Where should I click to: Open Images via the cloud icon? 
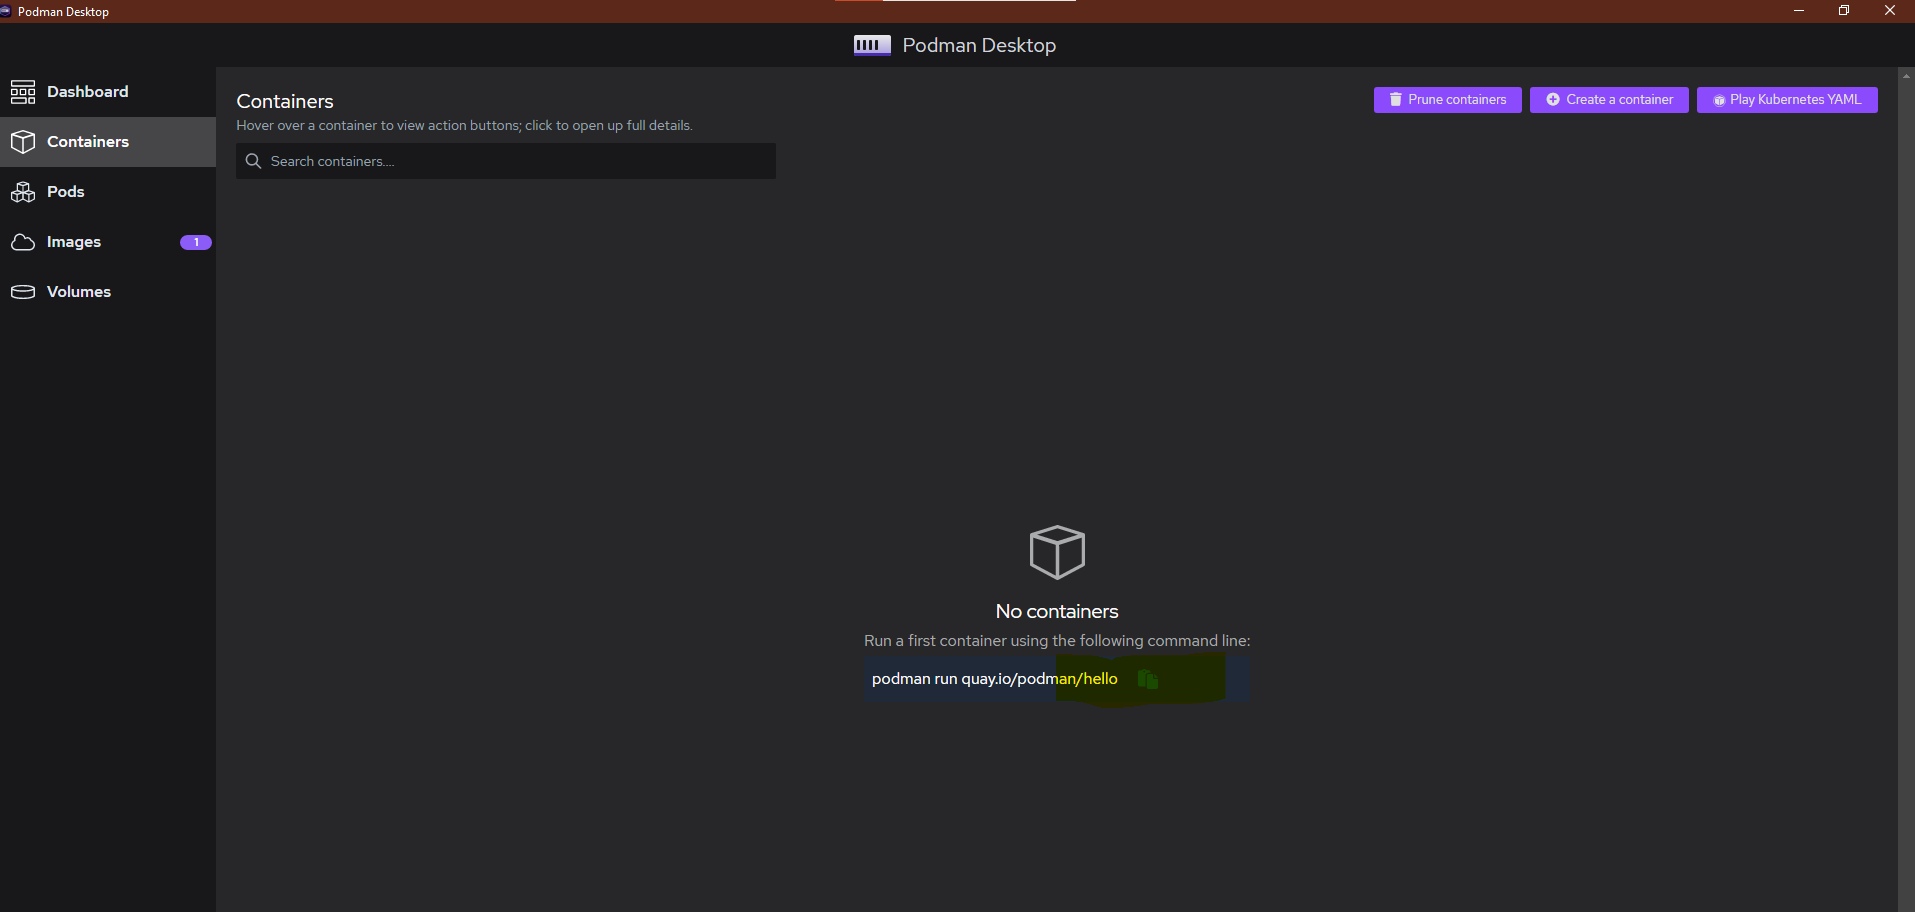pos(24,241)
